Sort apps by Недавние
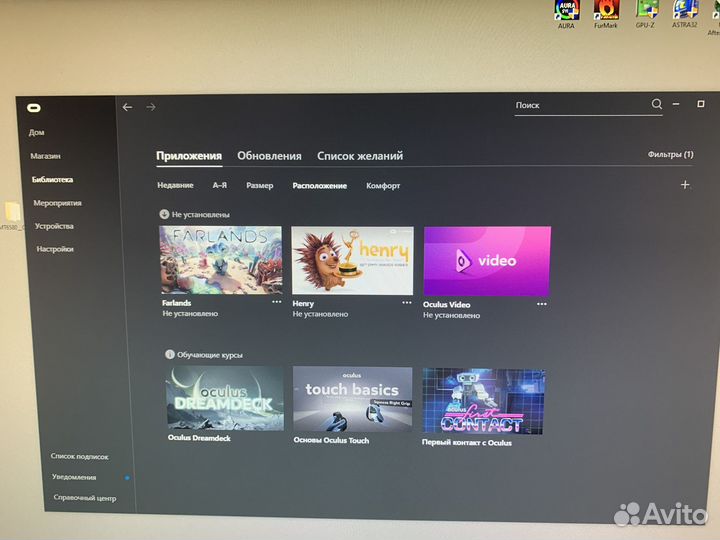Image resolution: width=720 pixels, height=540 pixels. click(175, 185)
